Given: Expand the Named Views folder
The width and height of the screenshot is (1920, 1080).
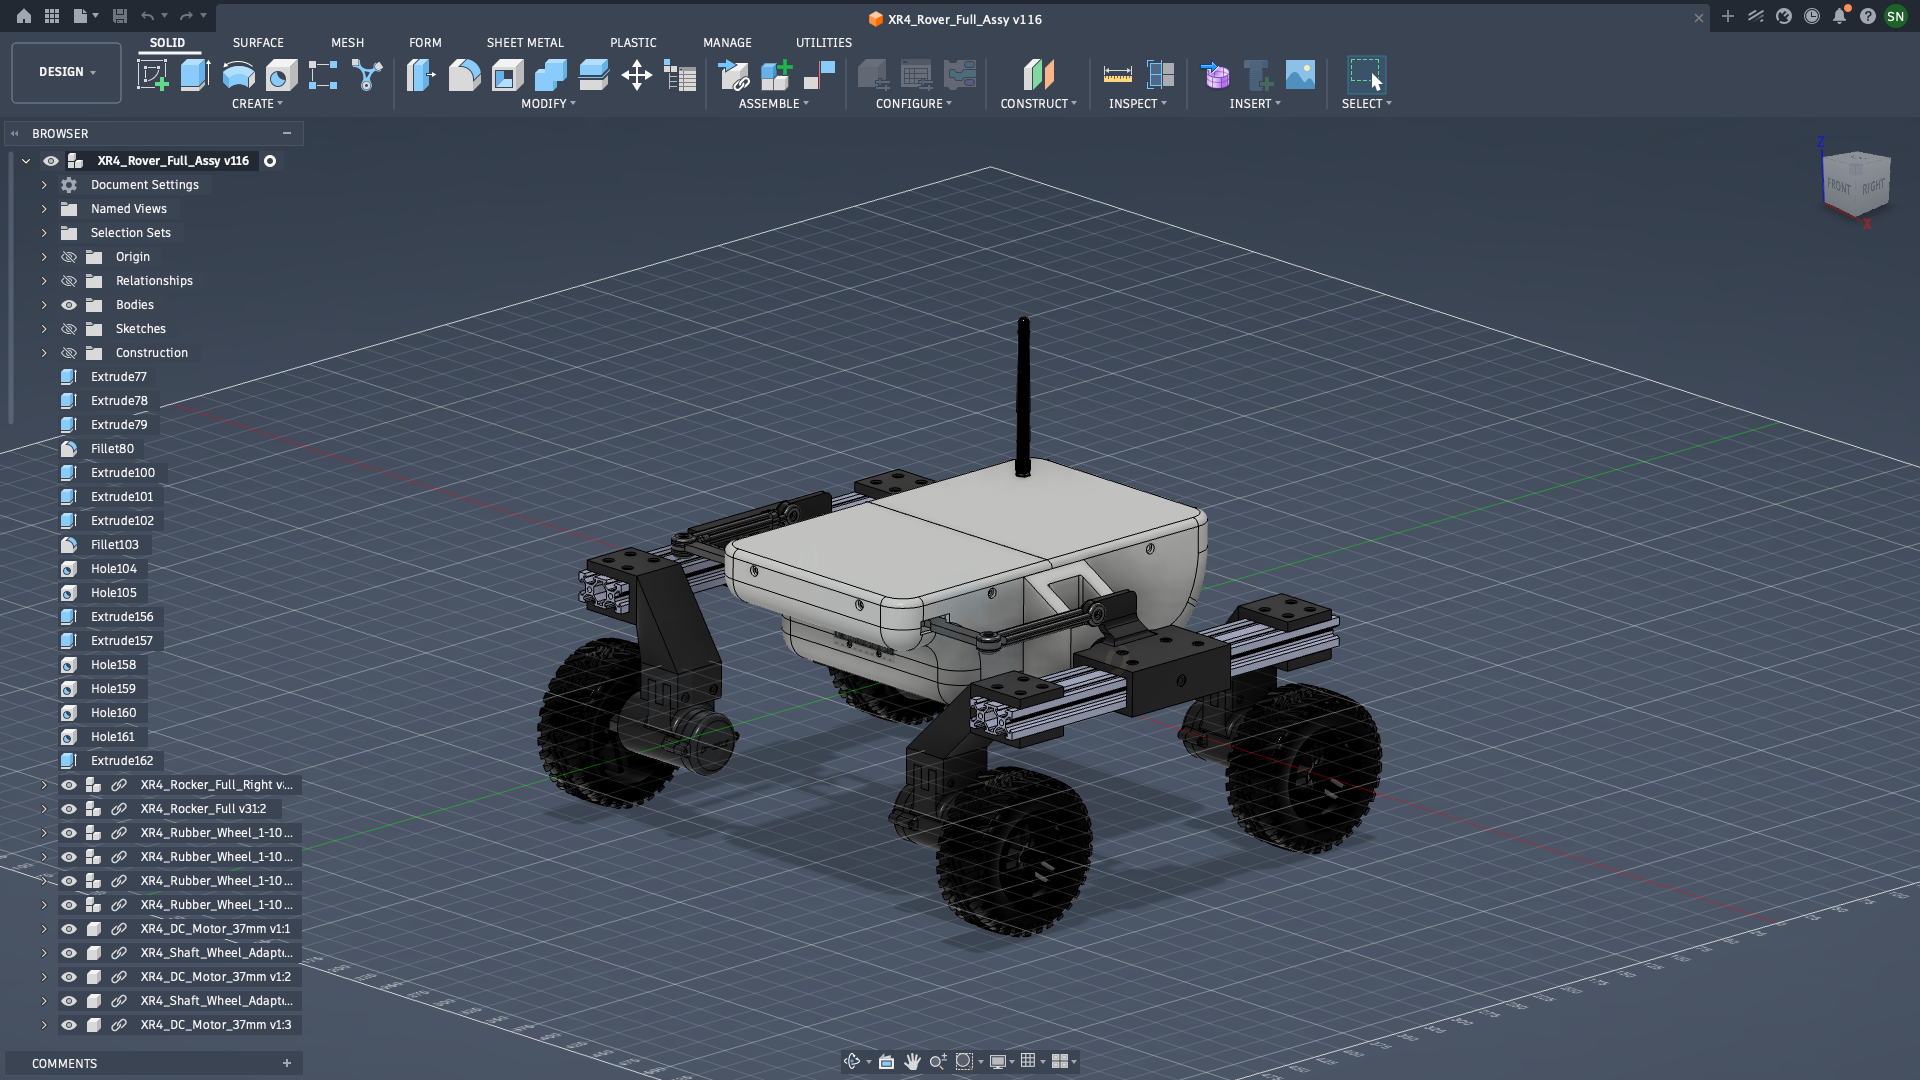Looking at the screenshot, I should [x=44, y=209].
